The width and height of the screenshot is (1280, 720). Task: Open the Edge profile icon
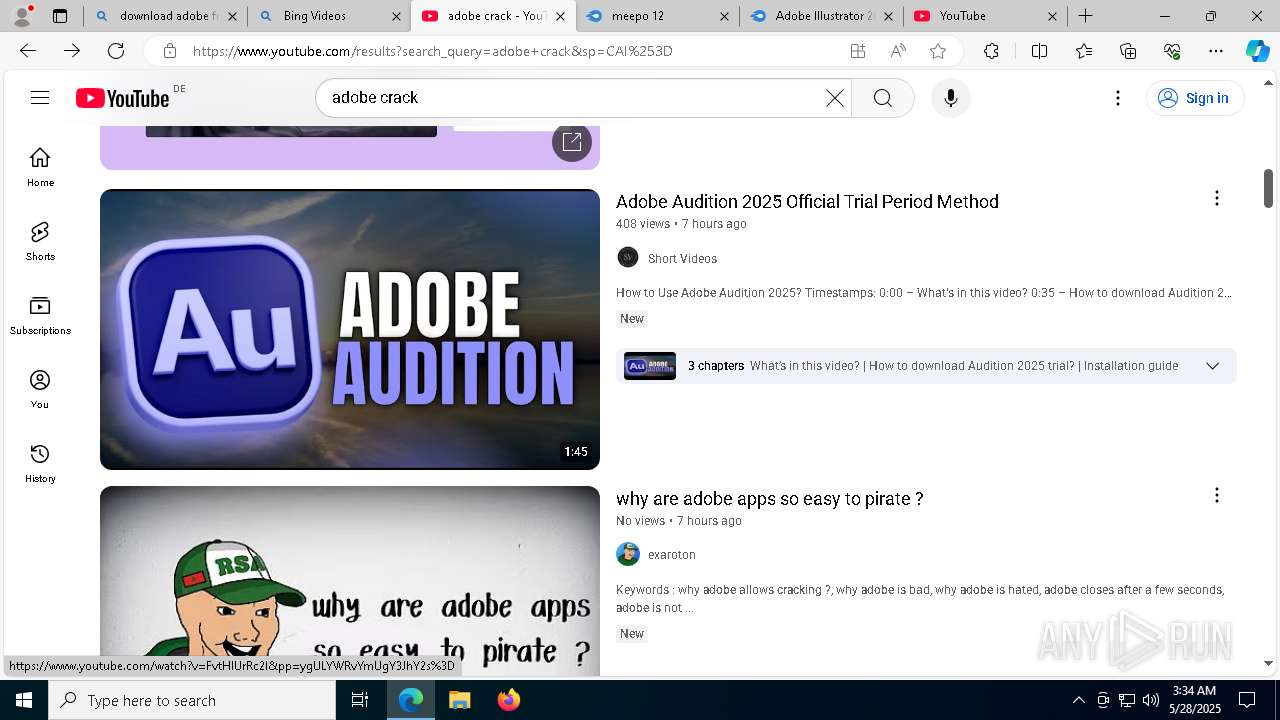tap(22, 15)
